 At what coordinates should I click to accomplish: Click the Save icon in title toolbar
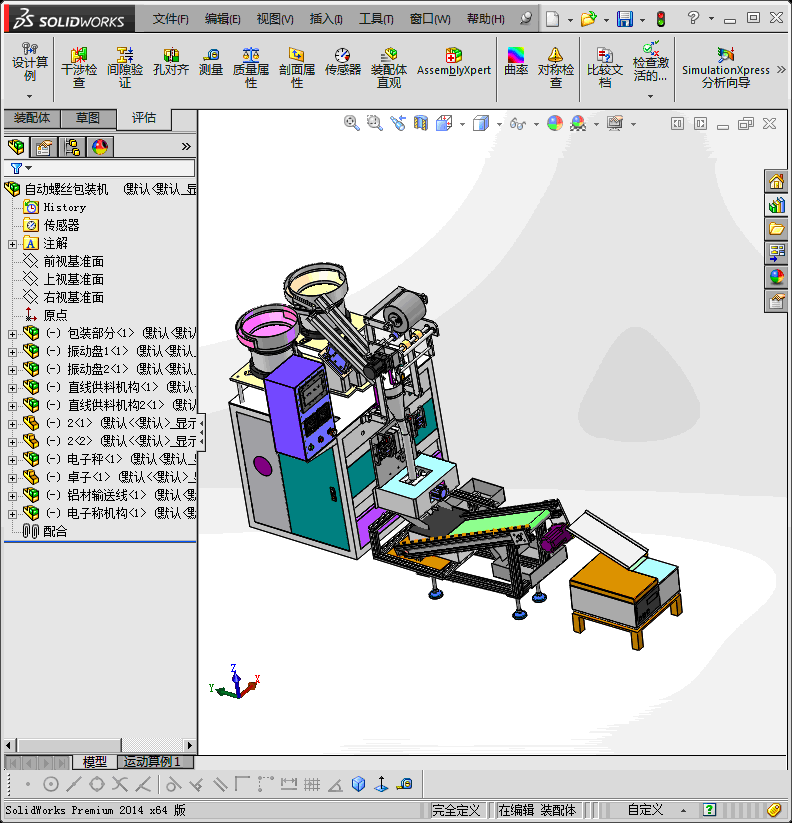pyautogui.click(x=625, y=19)
